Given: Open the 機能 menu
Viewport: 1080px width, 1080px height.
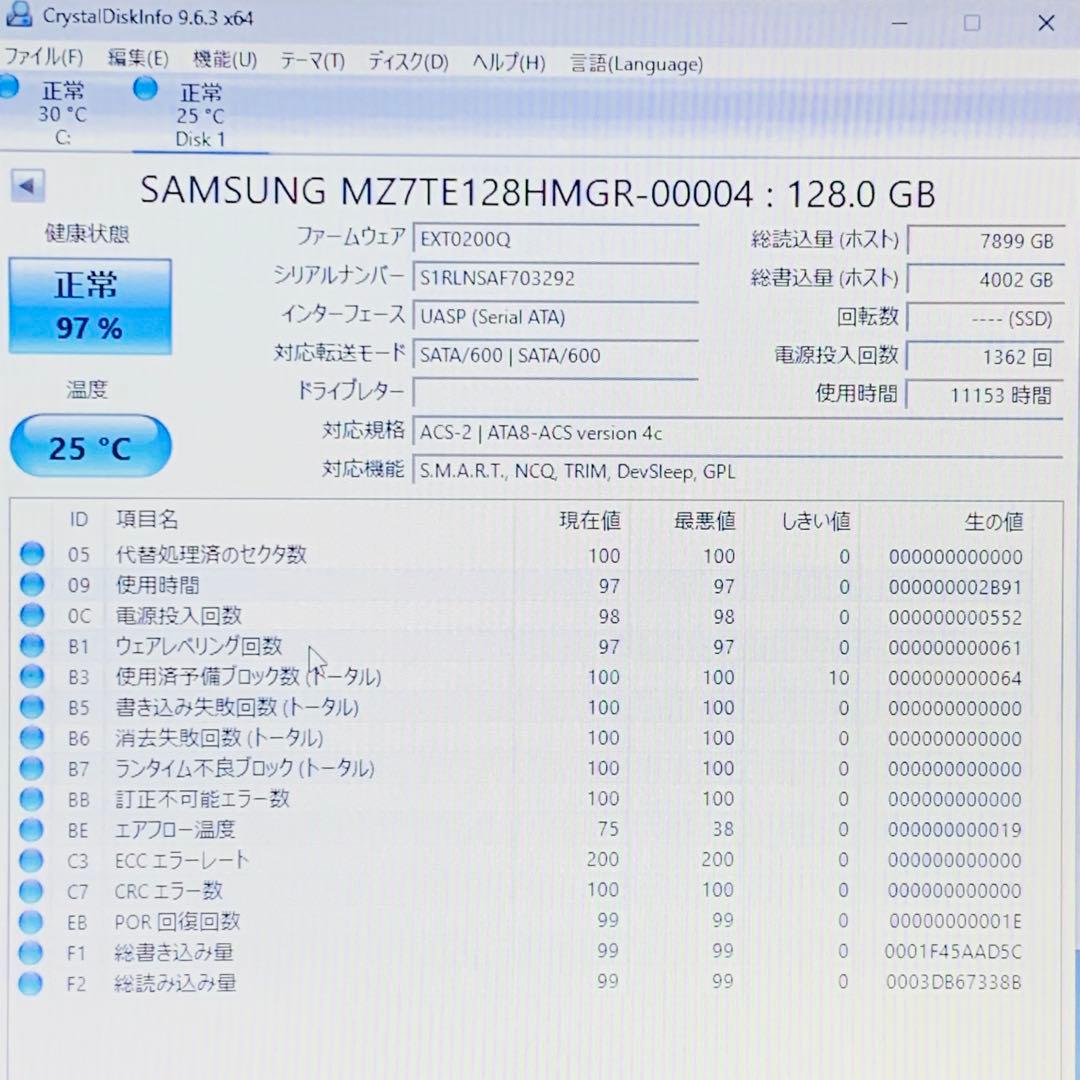Looking at the screenshot, I should pyautogui.click(x=225, y=61).
